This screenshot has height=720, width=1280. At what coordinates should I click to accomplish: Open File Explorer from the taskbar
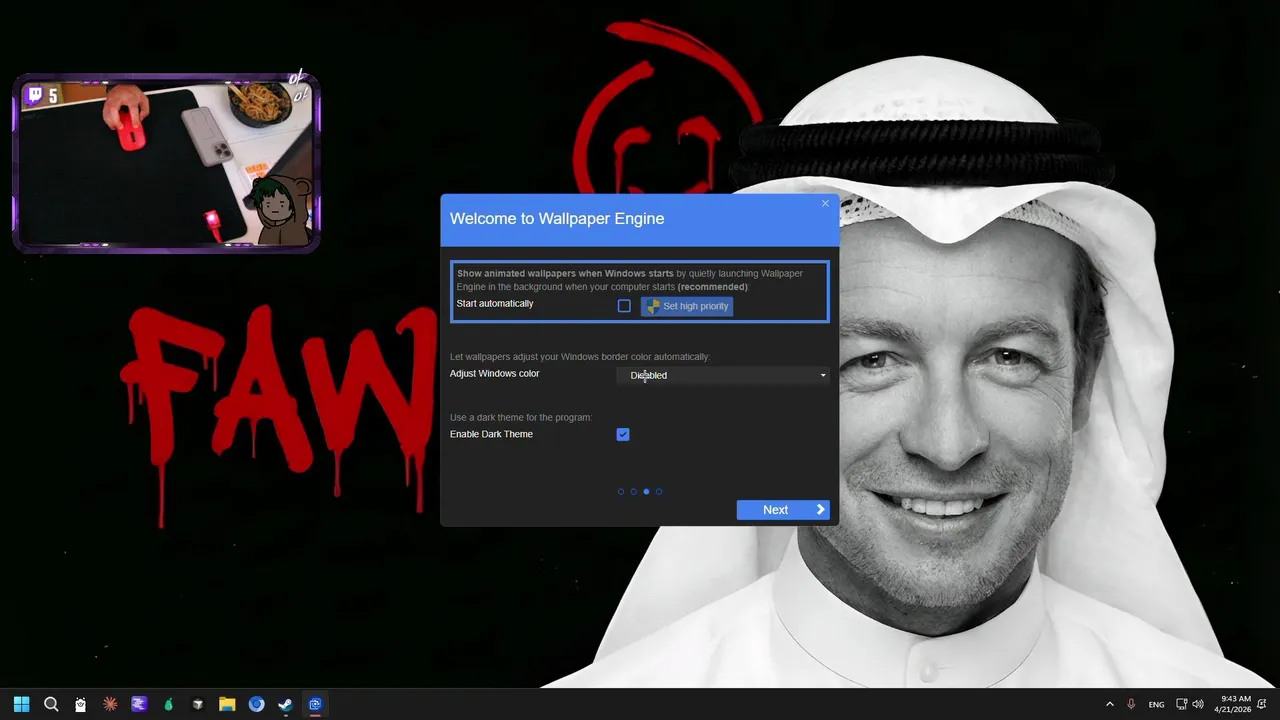tap(227, 704)
